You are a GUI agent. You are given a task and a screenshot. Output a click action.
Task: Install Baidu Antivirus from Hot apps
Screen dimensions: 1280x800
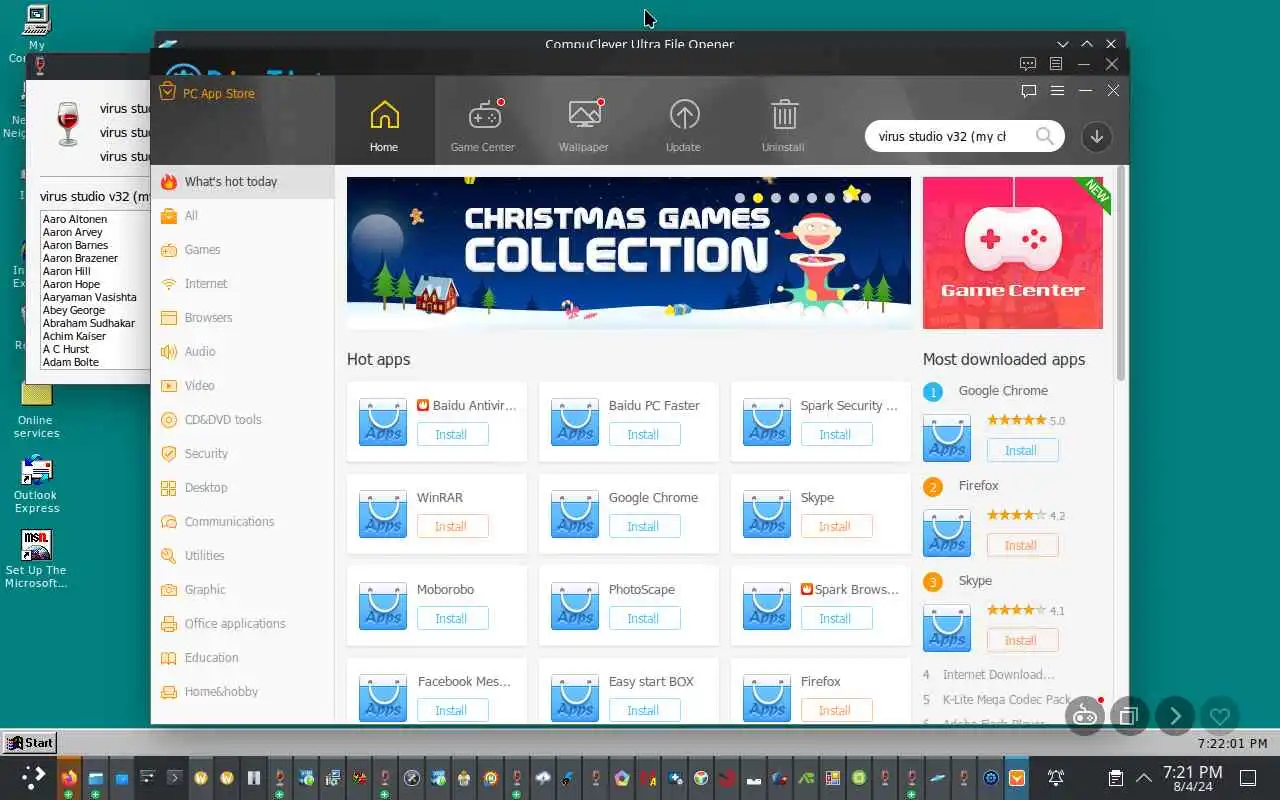pyautogui.click(x=452, y=434)
